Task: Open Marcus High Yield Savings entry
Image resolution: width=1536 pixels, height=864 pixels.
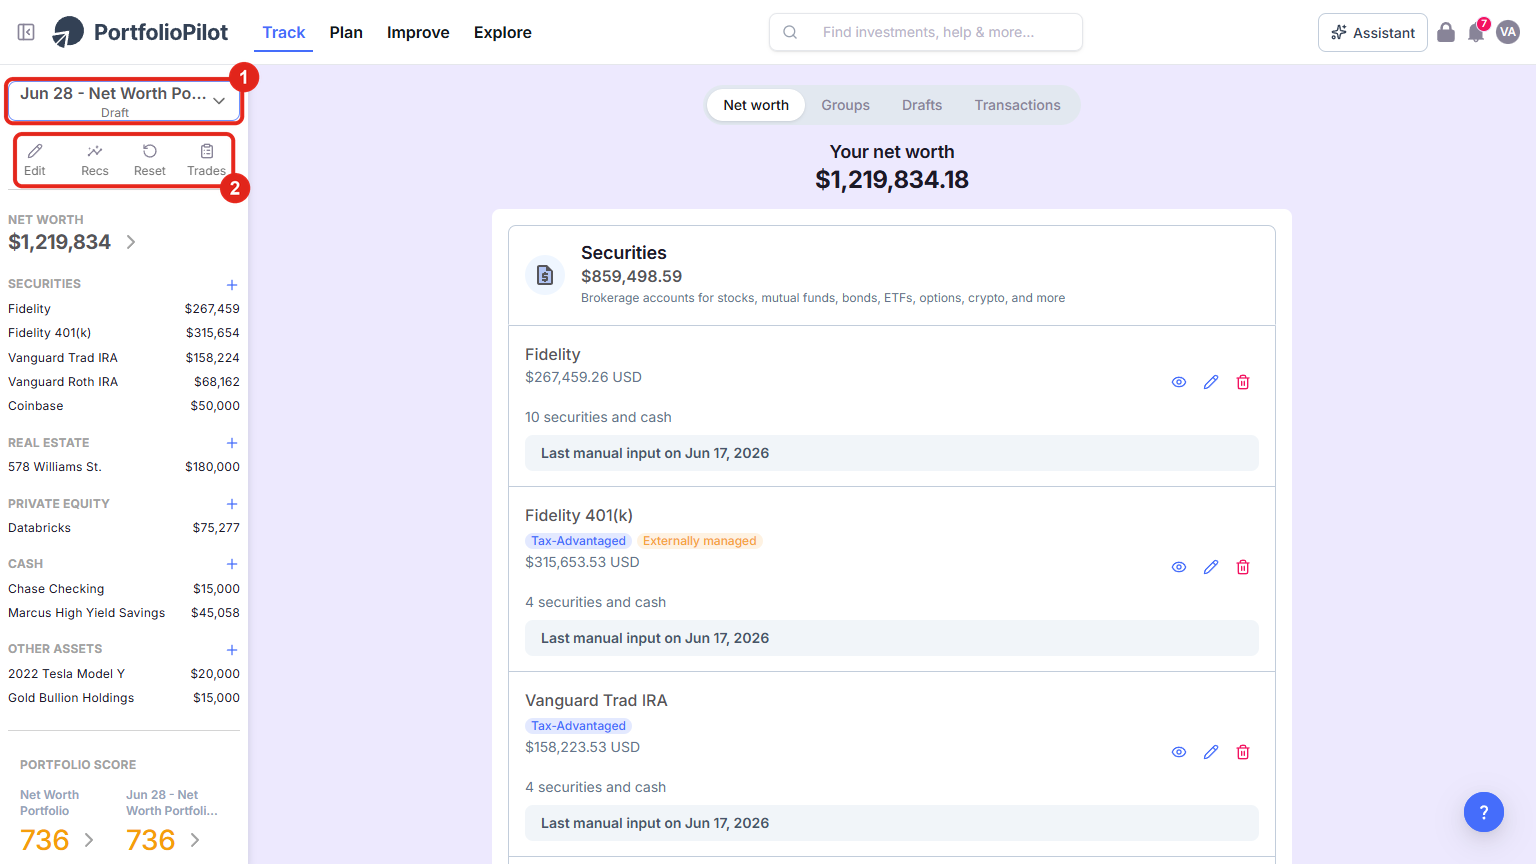Action: (124, 613)
